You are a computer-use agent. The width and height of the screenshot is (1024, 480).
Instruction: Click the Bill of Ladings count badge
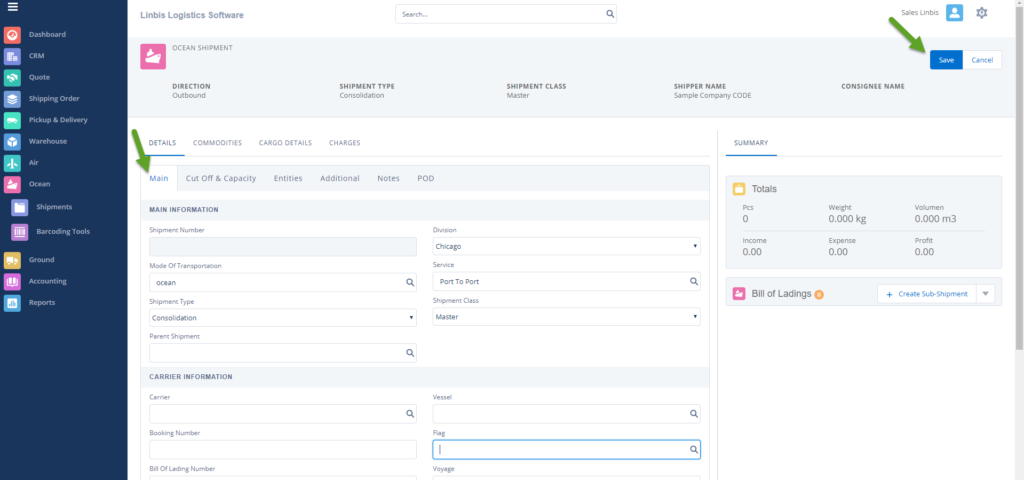tap(819, 295)
